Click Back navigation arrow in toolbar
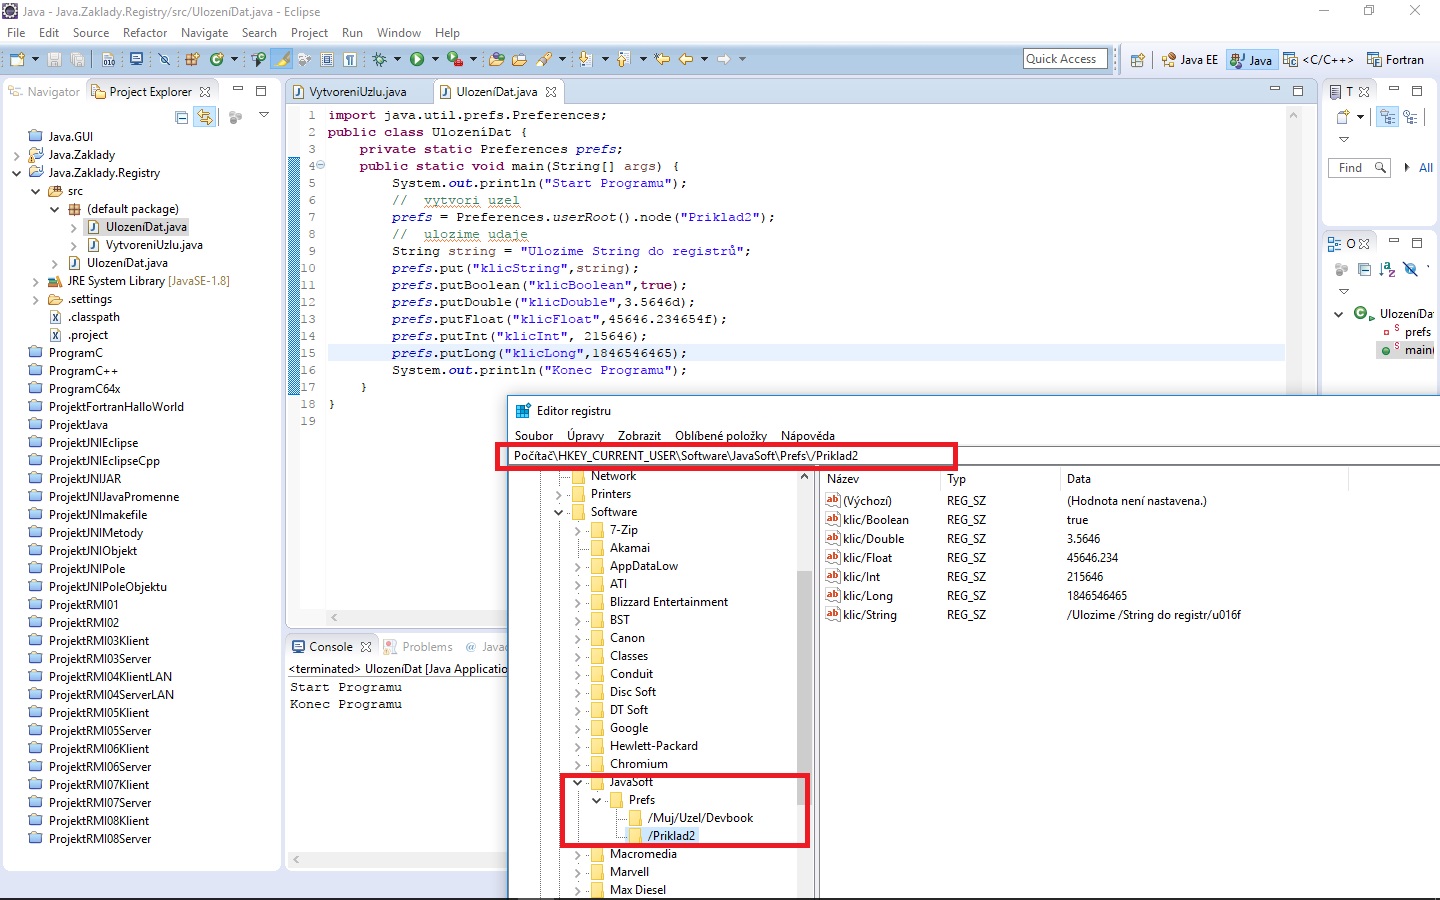Viewport: 1440px width, 900px height. pos(685,60)
